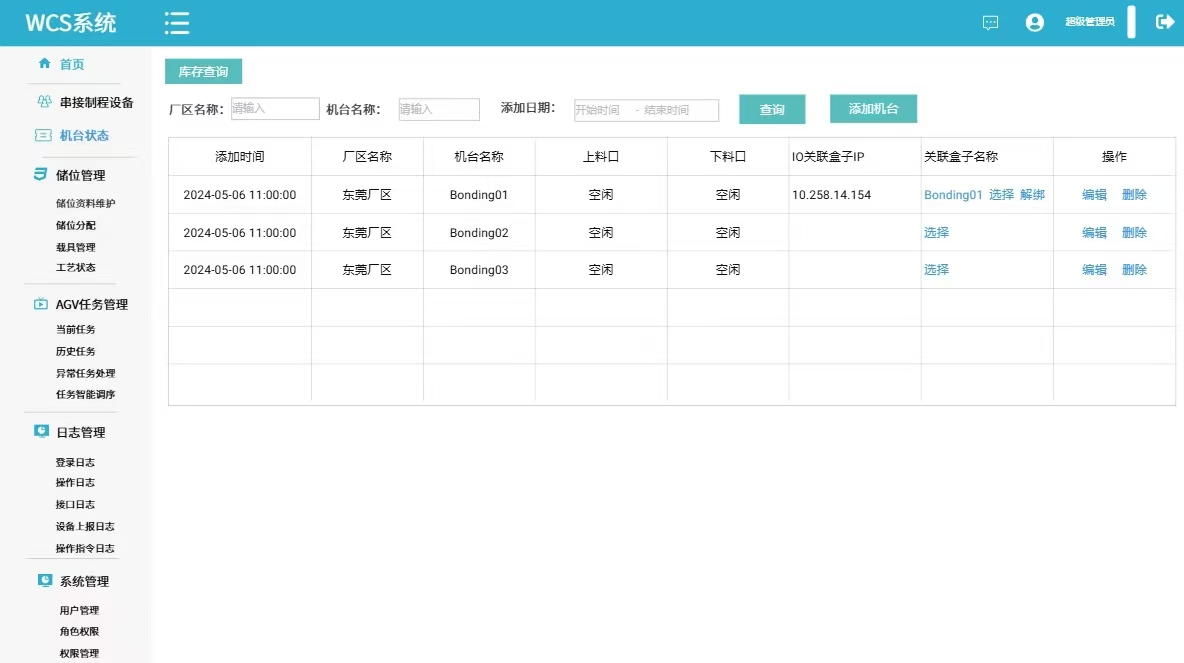Image resolution: width=1184 pixels, height=663 pixels.
Task: Open the 储位资料维护 menu item
Action: pyautogui.click(x=85, y=203)
